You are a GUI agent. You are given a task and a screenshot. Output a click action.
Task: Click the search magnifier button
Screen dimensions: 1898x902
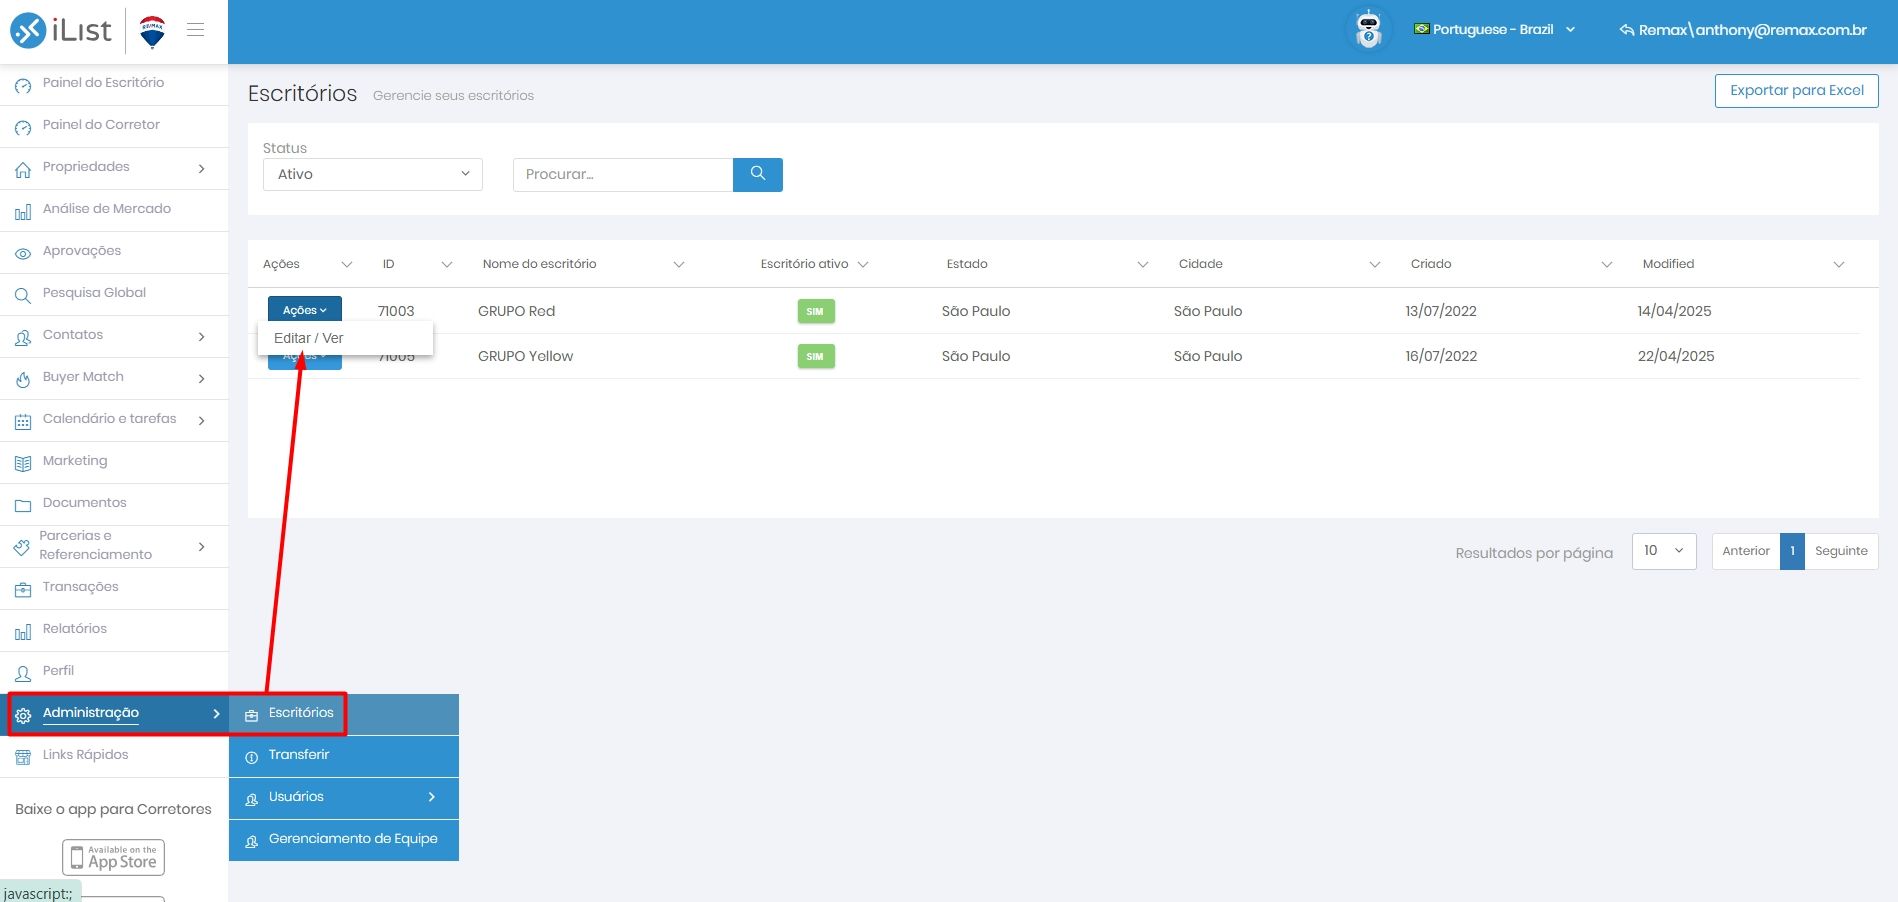pyautogui.click(x=758, y=174)
